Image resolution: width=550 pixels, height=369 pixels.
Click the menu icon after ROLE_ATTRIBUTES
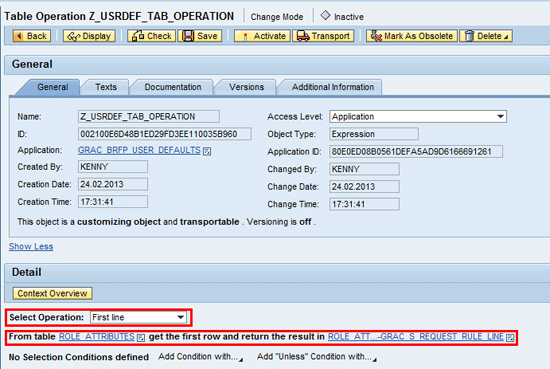point(141,337)
